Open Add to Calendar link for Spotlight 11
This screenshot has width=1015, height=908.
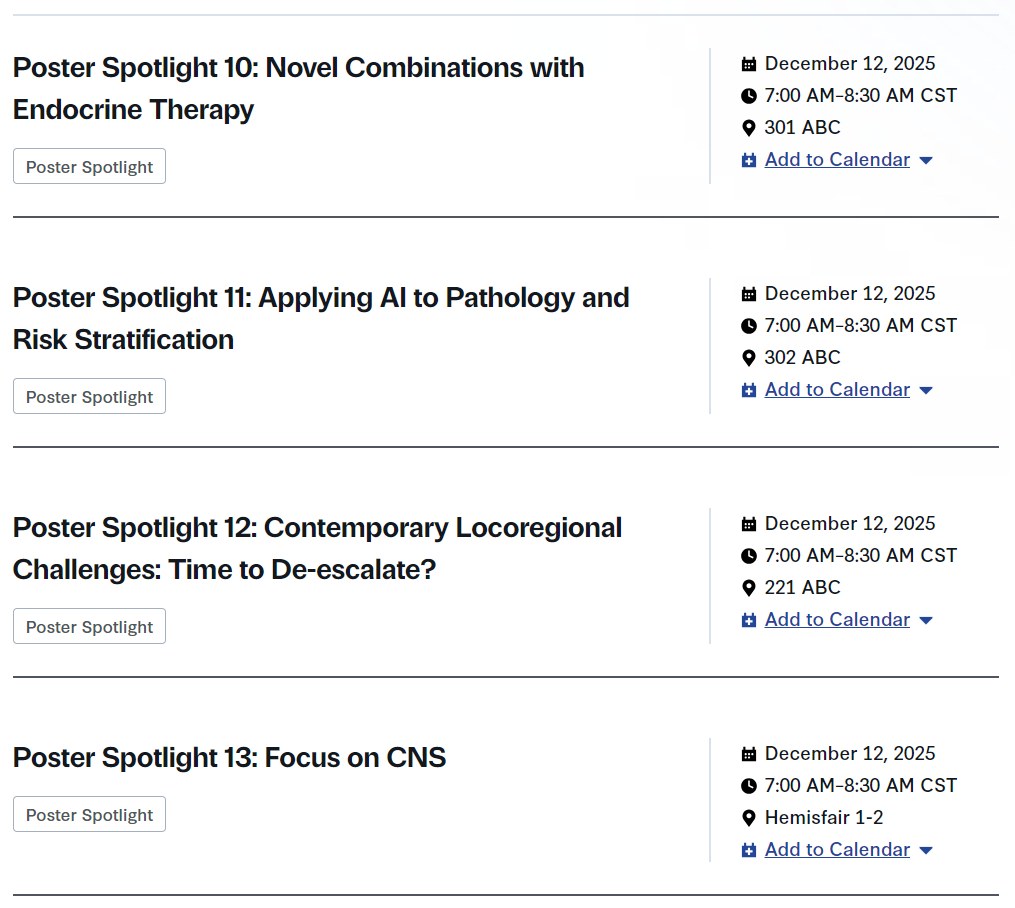(837, 390)
